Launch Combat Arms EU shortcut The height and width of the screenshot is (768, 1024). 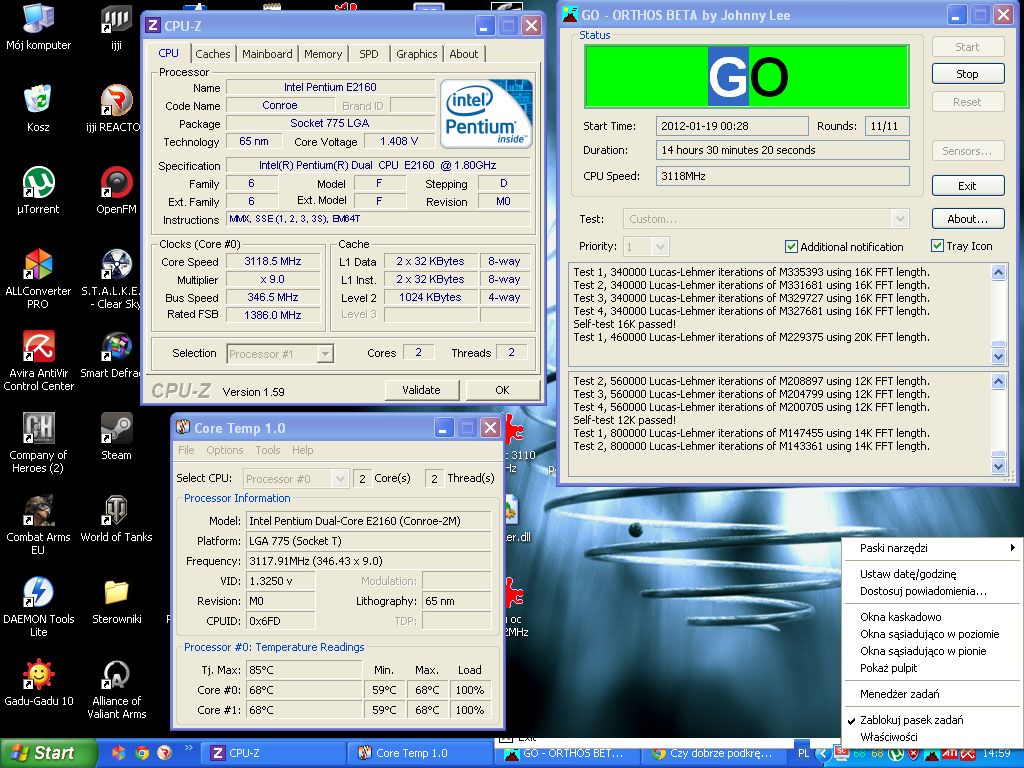point(39,510)
